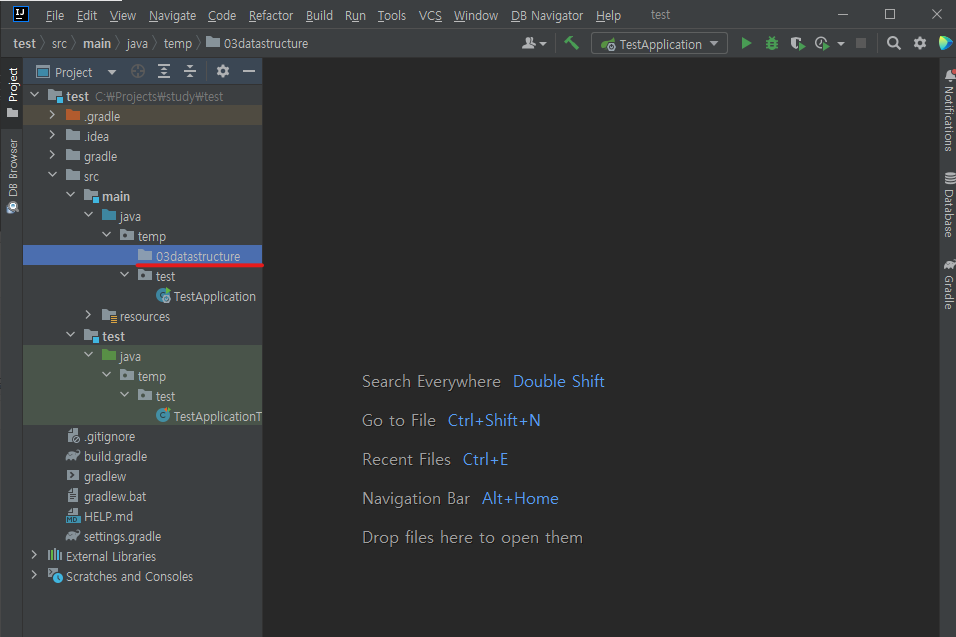Screen dimensions: 956x637
Task: Select the gradlew.bat file
Action: tap(106, 497)
